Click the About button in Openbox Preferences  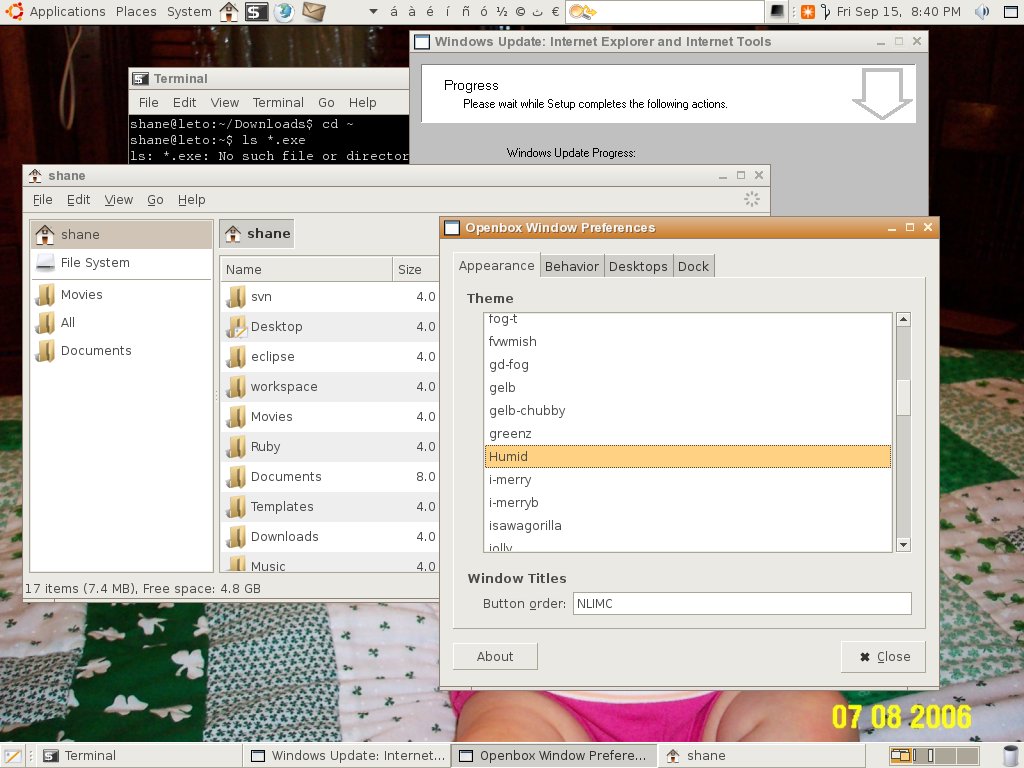[x=495, y=656]
